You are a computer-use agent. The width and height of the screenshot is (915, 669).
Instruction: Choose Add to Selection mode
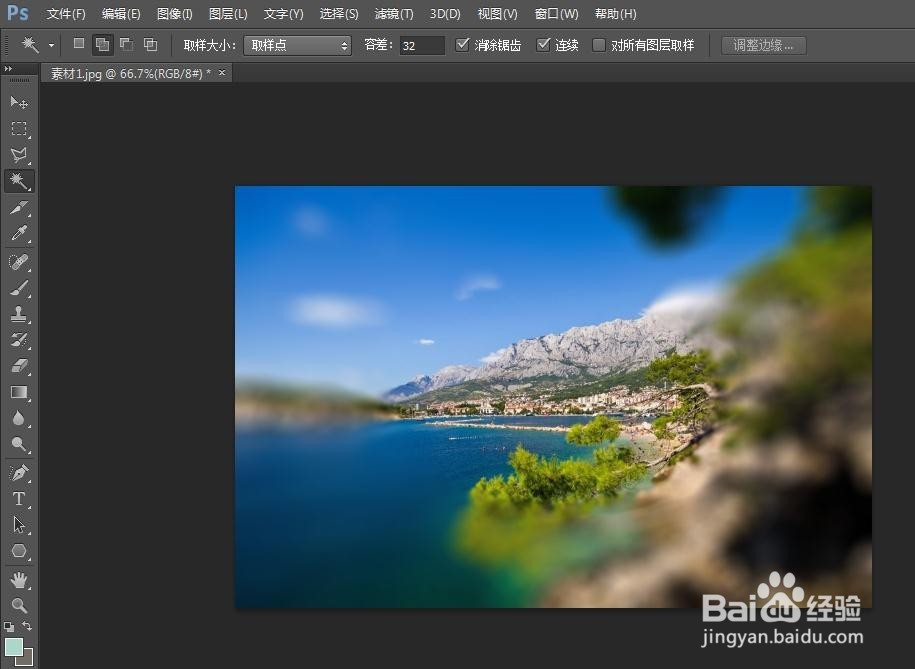point(103,44)
